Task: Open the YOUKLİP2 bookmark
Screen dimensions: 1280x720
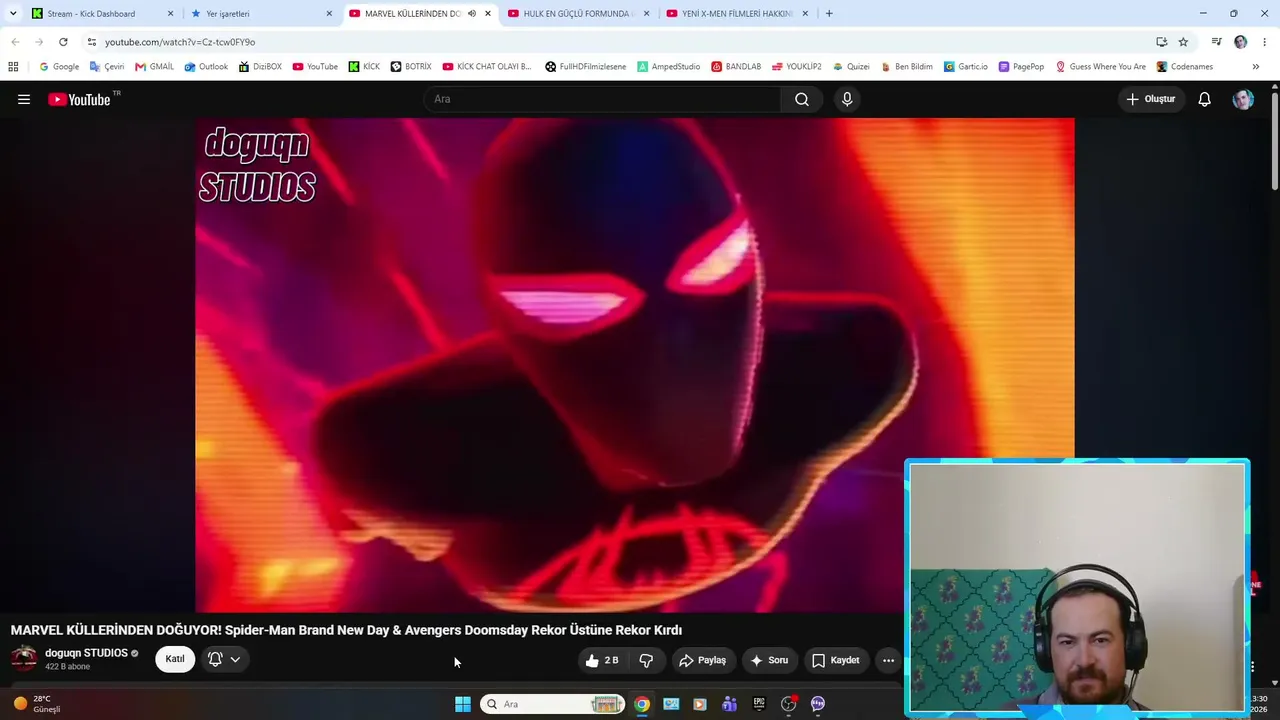Action: coord(797,67)
